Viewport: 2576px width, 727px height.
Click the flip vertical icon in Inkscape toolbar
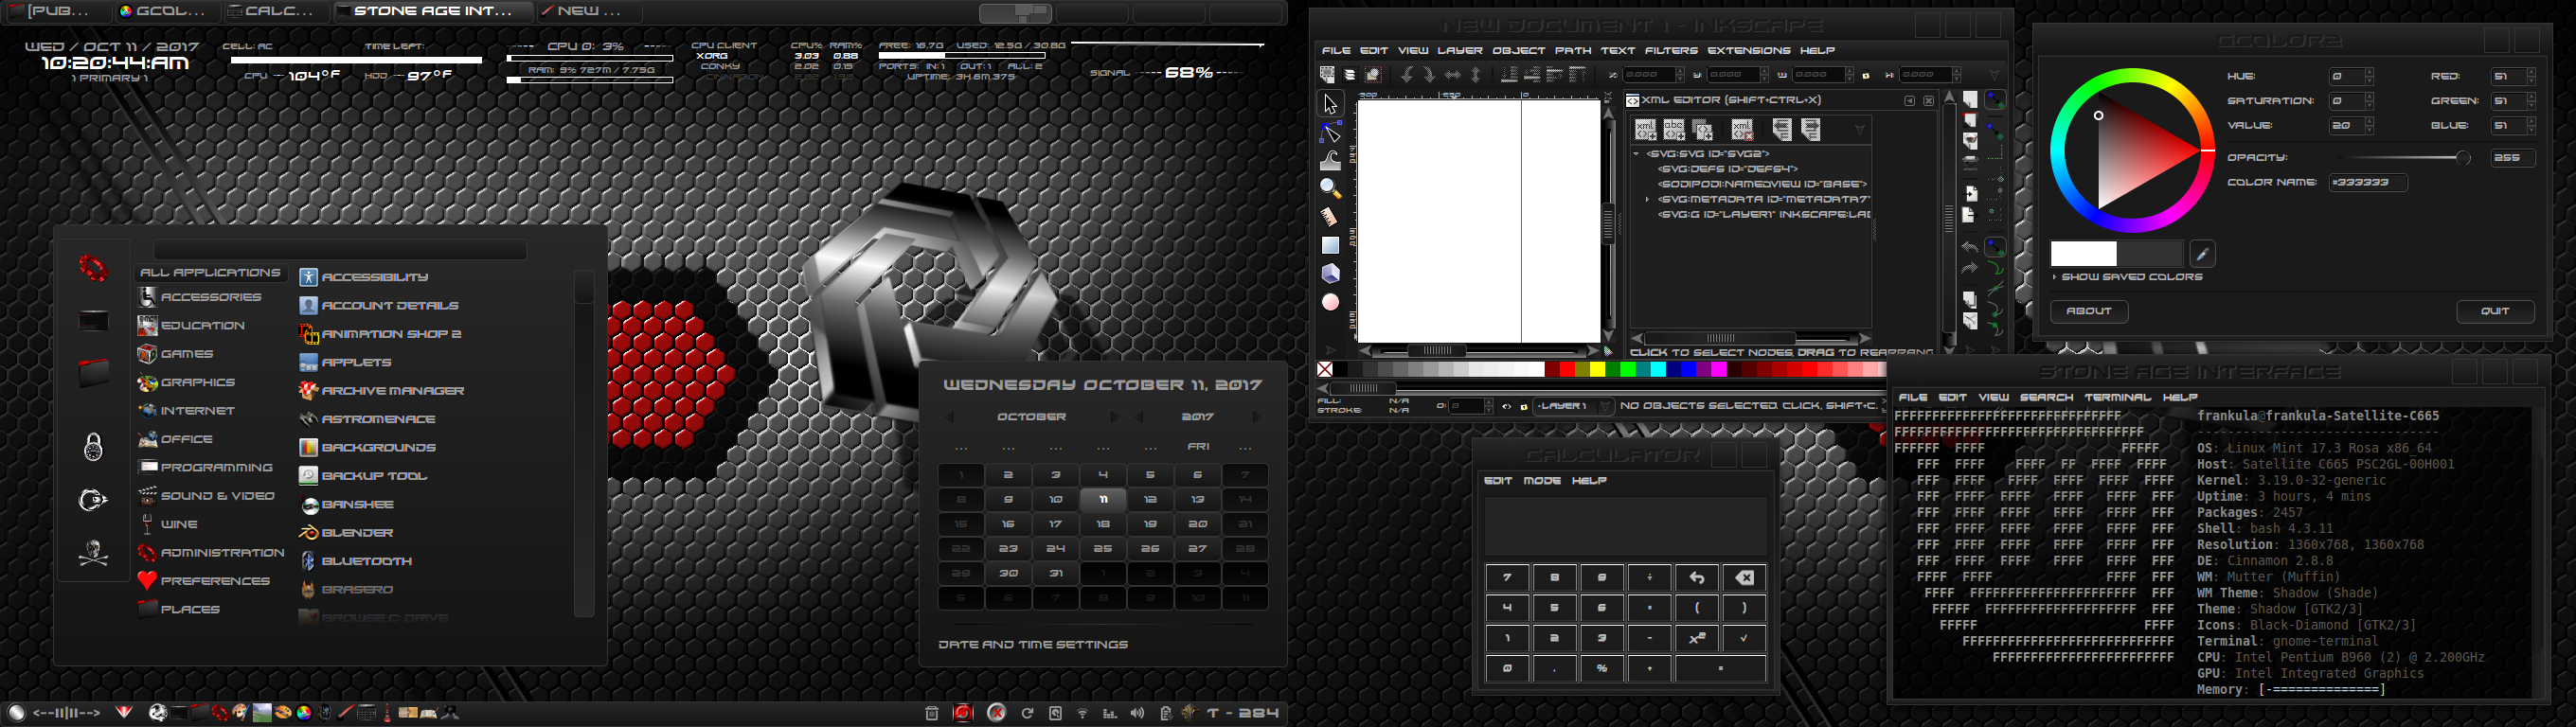(1476, 75)
